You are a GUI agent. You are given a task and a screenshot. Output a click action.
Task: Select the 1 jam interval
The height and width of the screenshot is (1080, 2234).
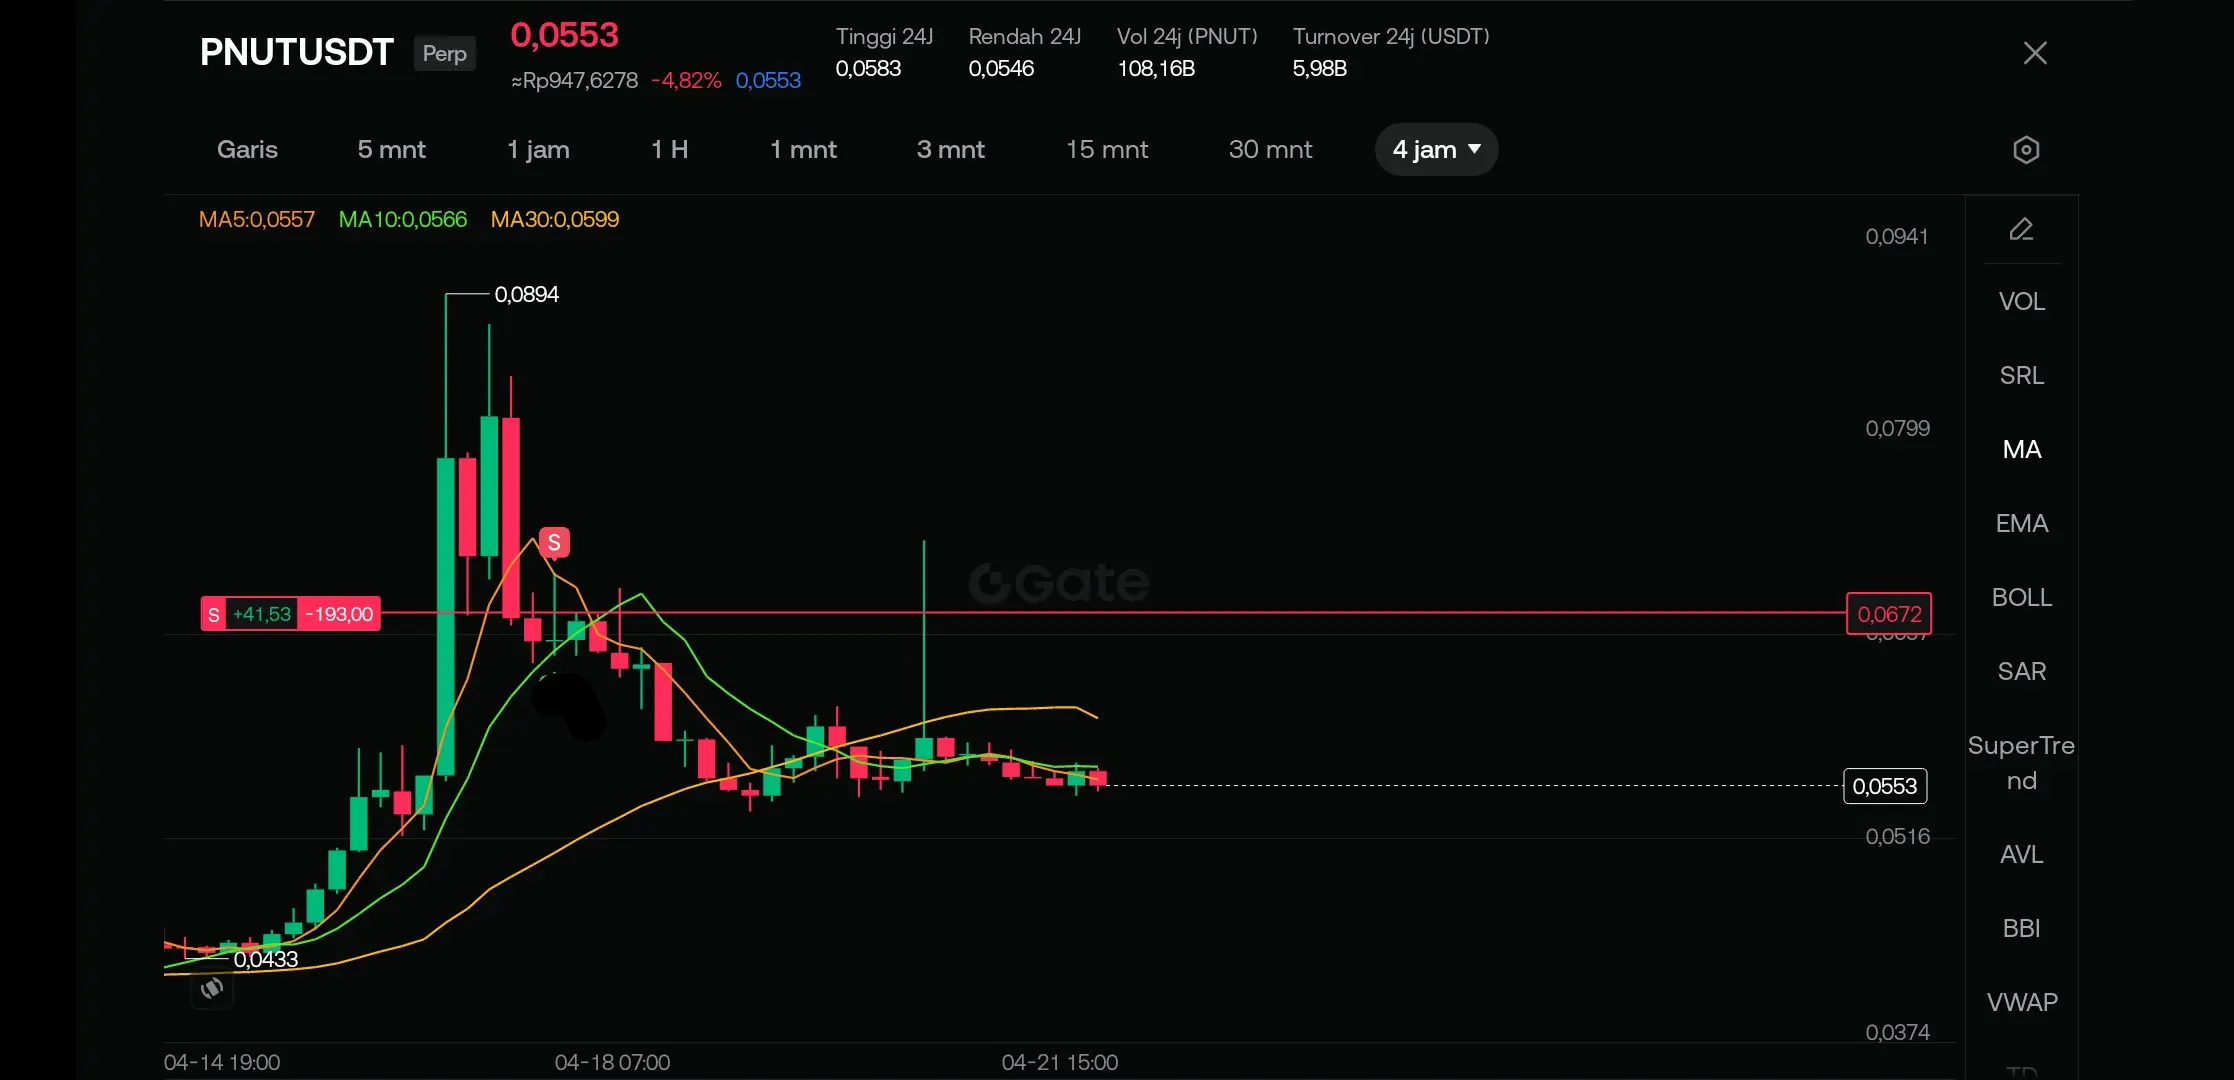coord(538,150)
